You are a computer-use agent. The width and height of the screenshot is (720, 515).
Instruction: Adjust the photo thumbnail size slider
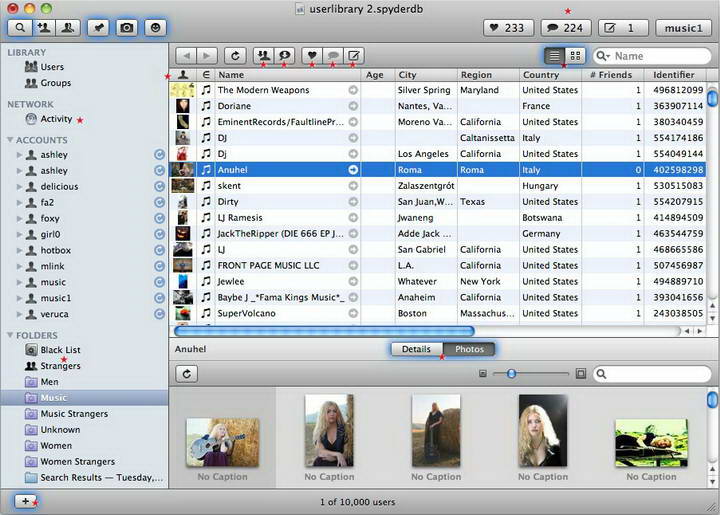coord(511,374)
